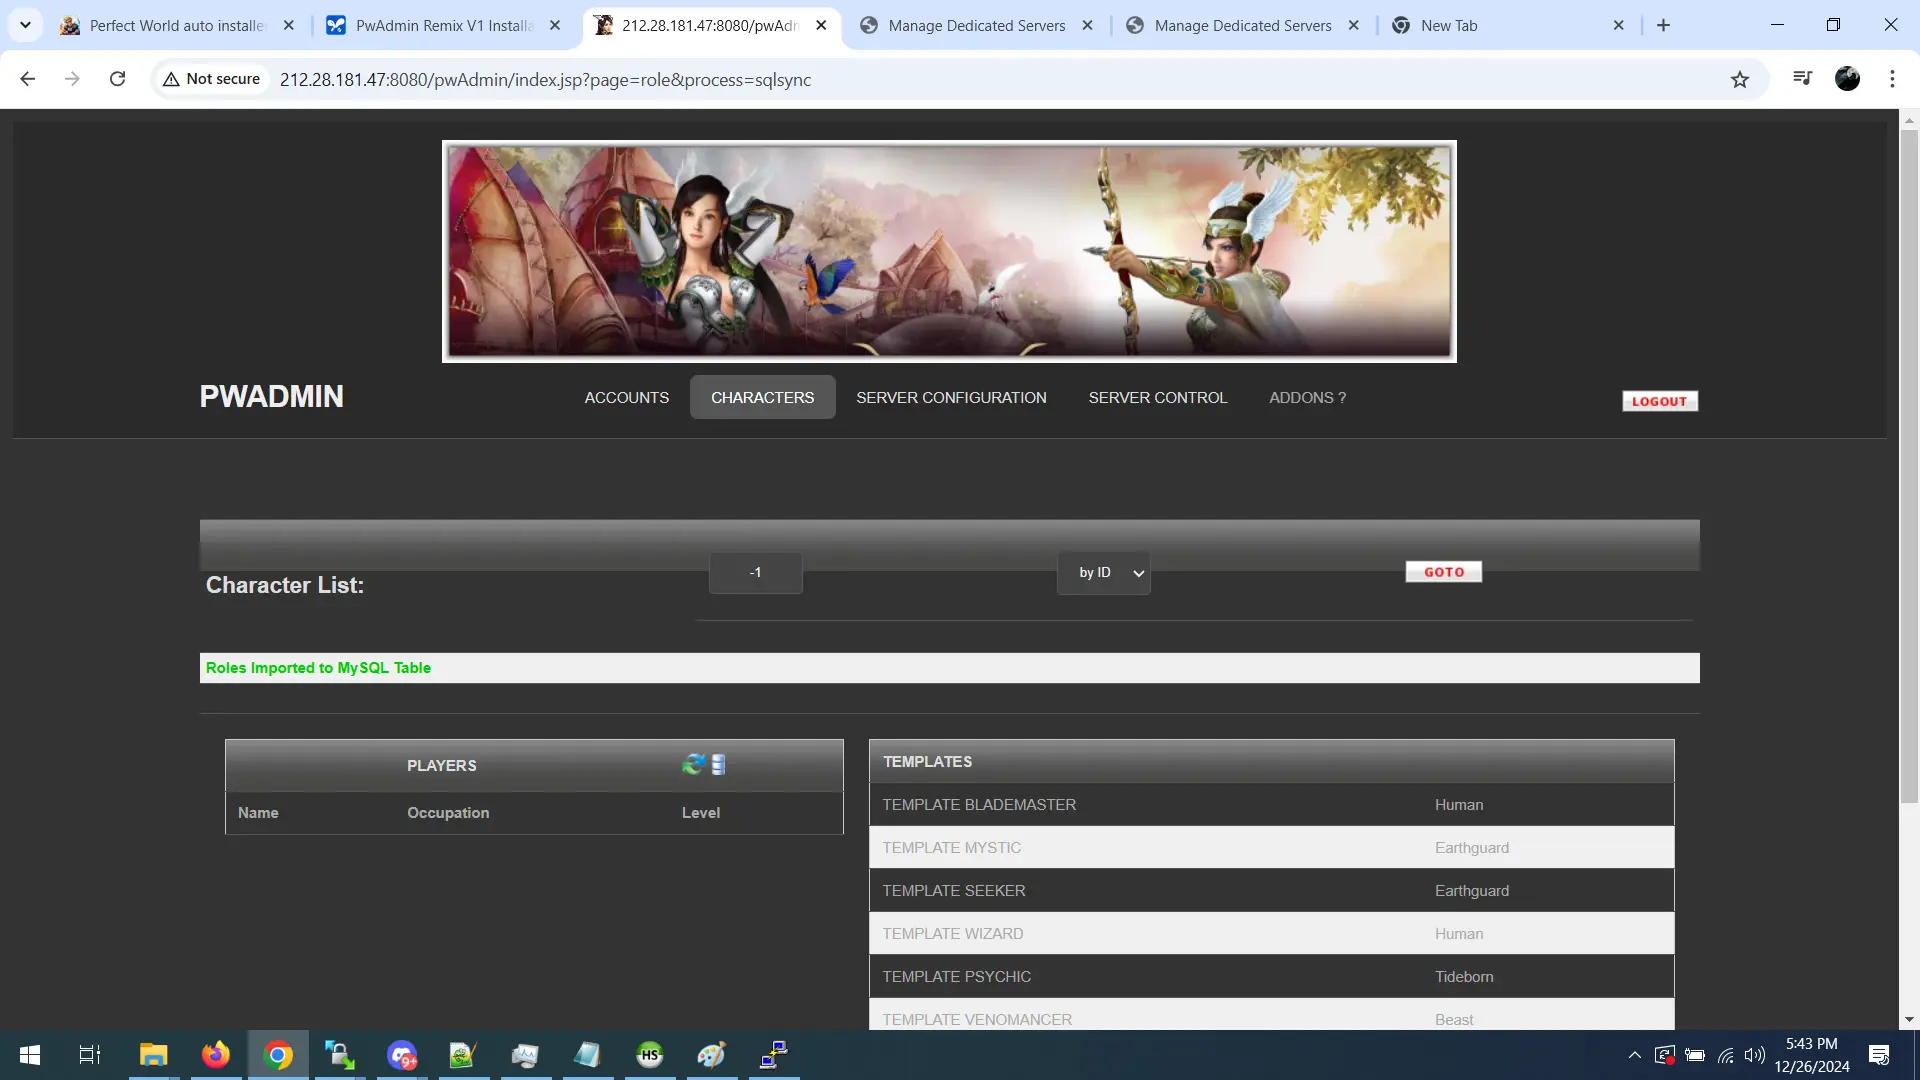Open the notification center icon

1879,1055
